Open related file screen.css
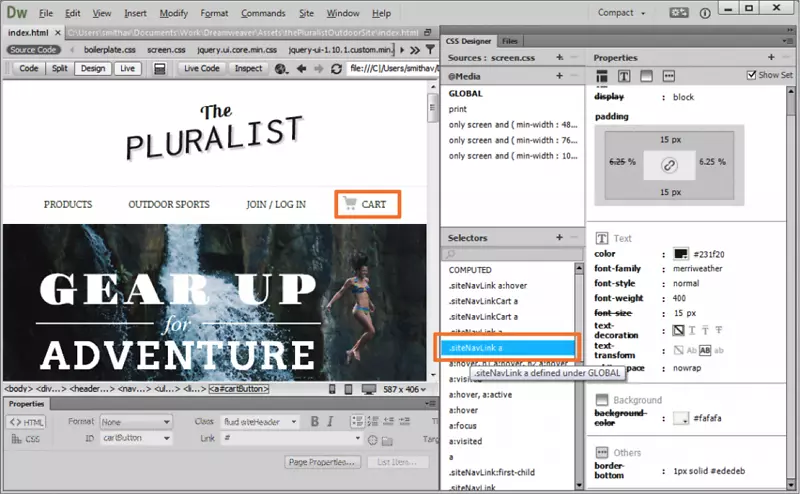 pyautogui.click(x=166, y=50)
